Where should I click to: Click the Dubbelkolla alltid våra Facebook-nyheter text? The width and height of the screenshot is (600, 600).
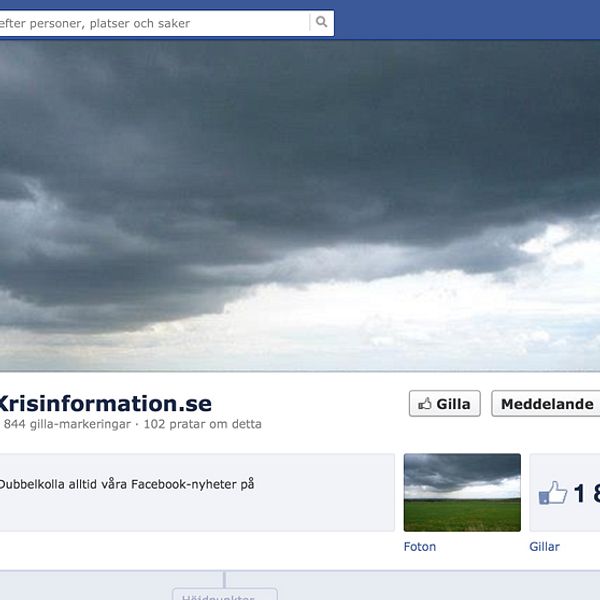(x=126, y=484)
